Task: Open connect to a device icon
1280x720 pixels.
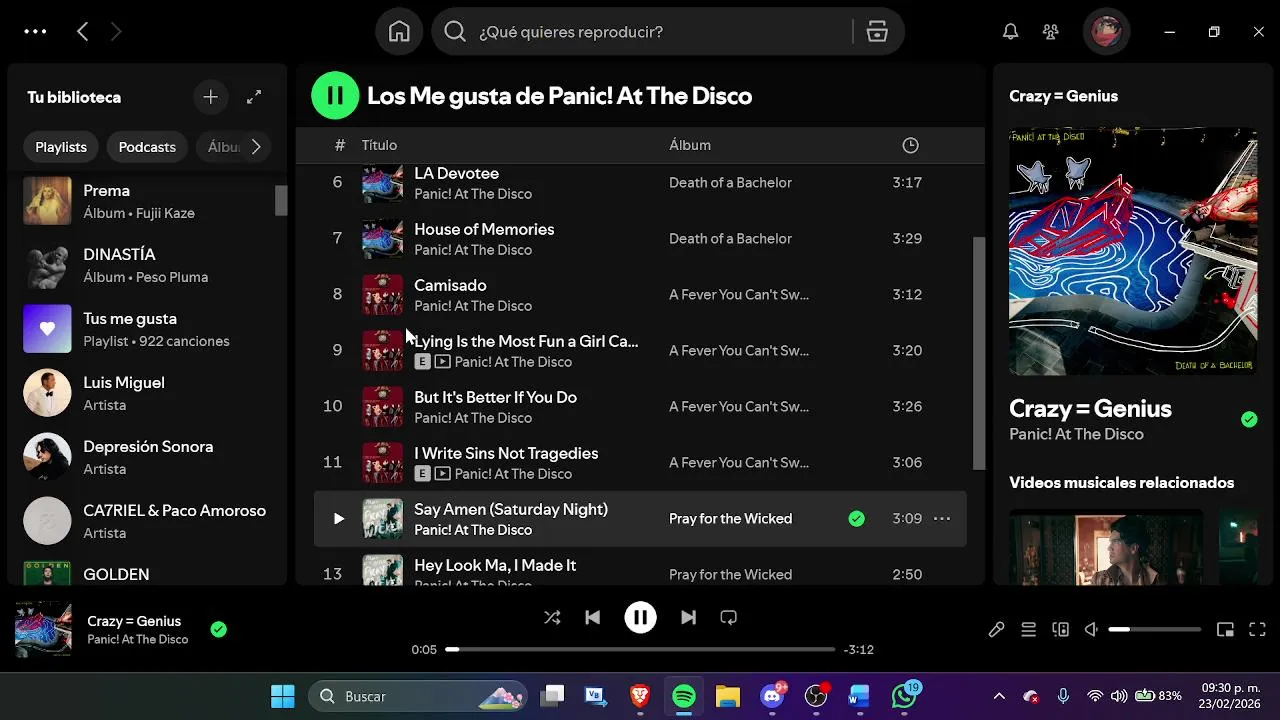Action: [1060, 629]
